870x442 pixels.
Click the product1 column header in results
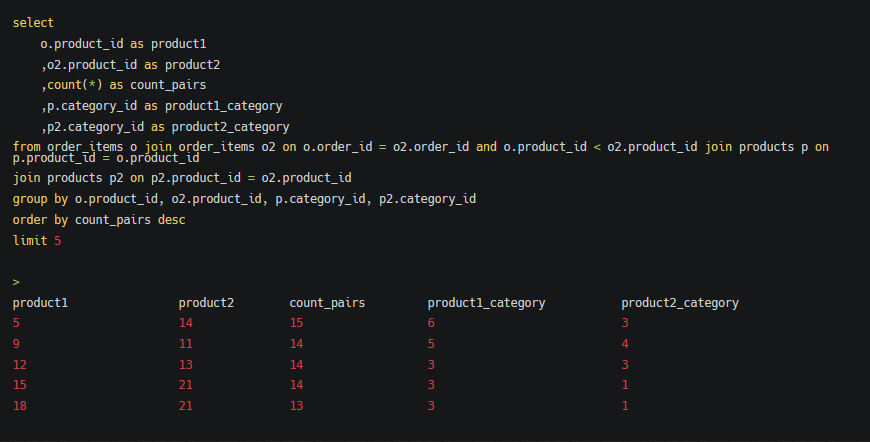click(40, 303)
